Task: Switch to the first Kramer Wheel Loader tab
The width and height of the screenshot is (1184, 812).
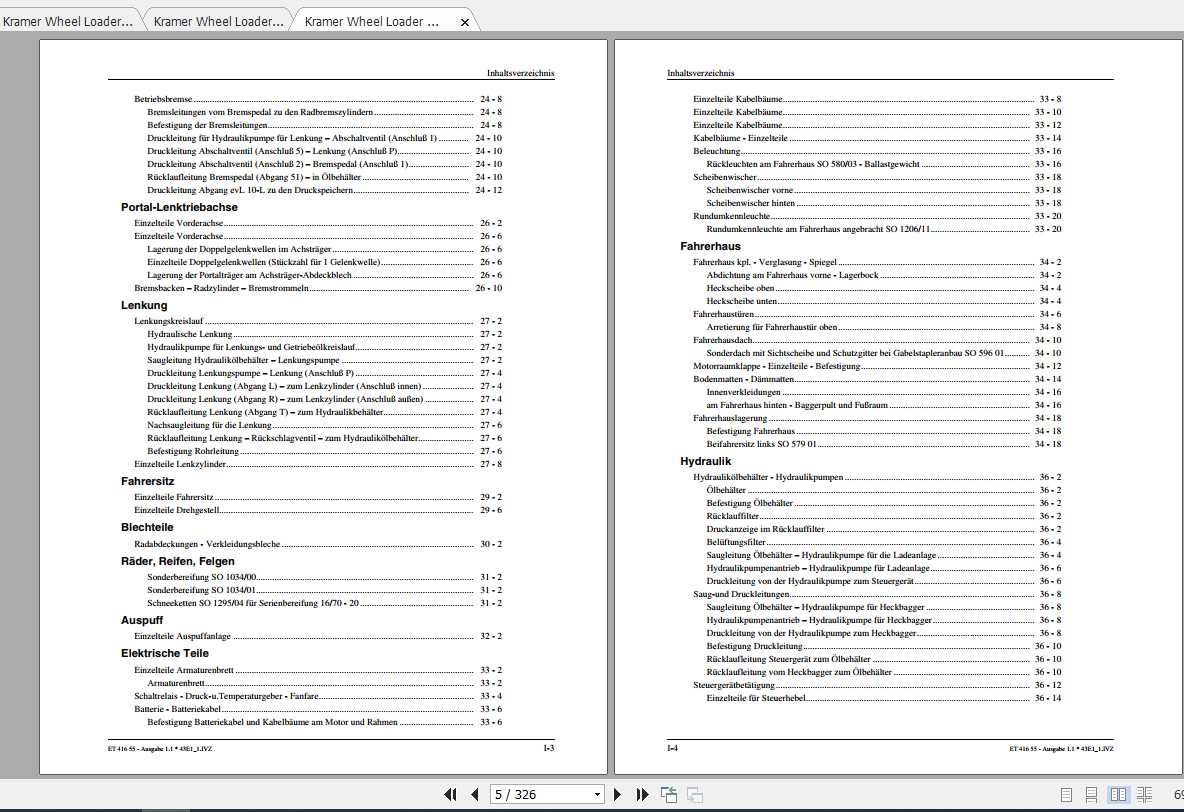Action: [x=68, y=22]
